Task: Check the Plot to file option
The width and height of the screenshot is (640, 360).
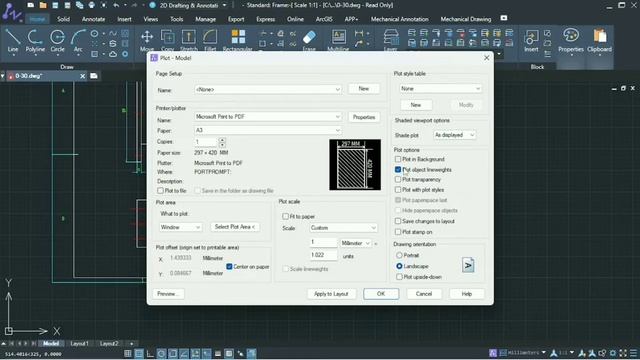Action: [160, 191]
